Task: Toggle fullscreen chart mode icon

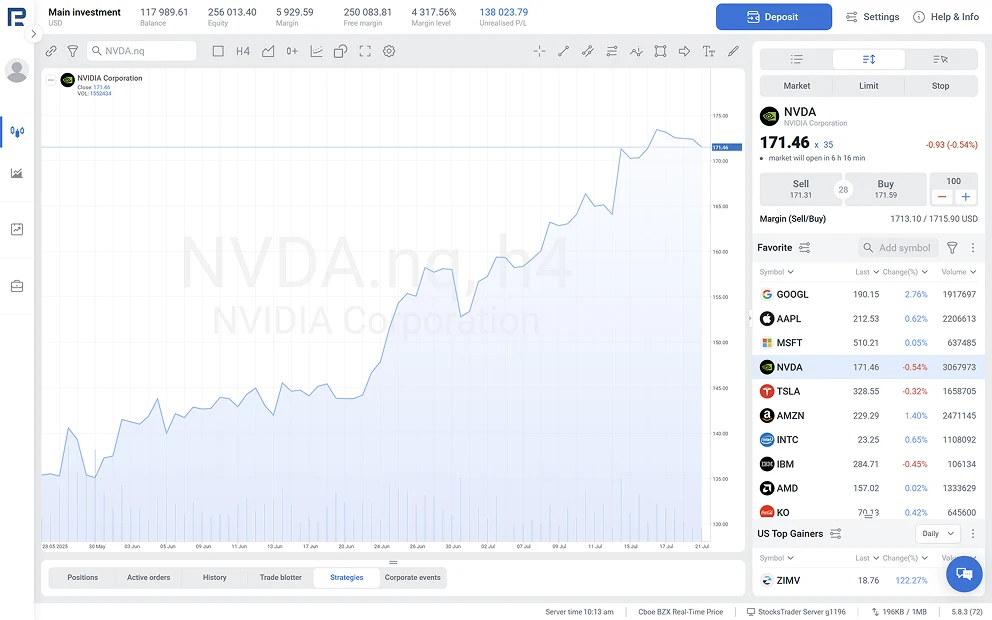Action: [x=365, y=51]
